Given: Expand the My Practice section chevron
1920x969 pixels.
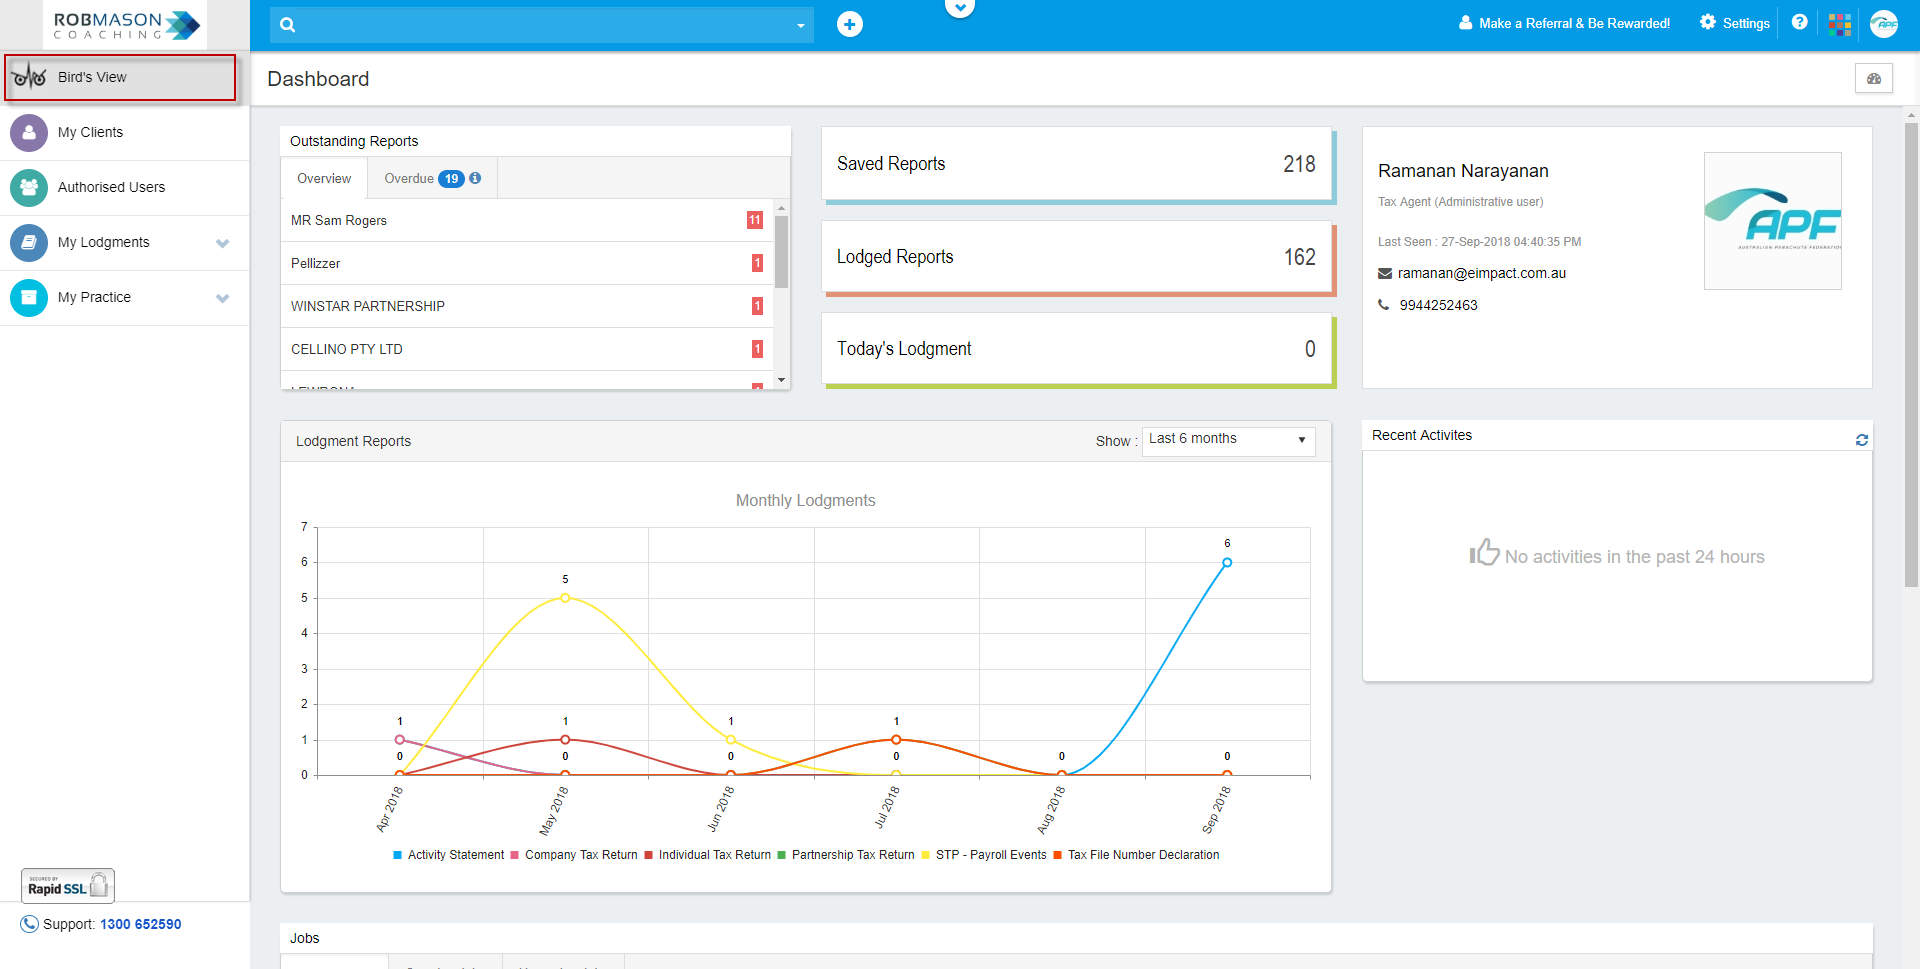Looking at the screenshot, I should tap(222, 297).
